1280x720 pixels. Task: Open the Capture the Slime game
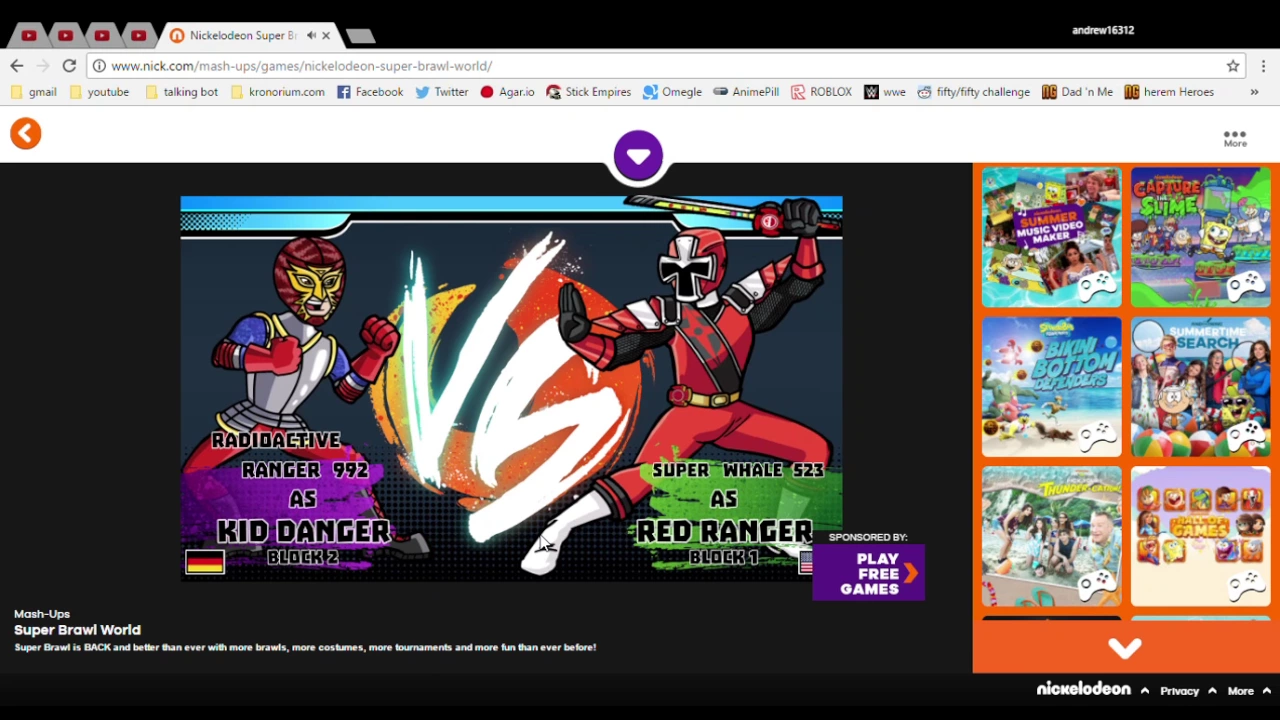[1200, 237]
